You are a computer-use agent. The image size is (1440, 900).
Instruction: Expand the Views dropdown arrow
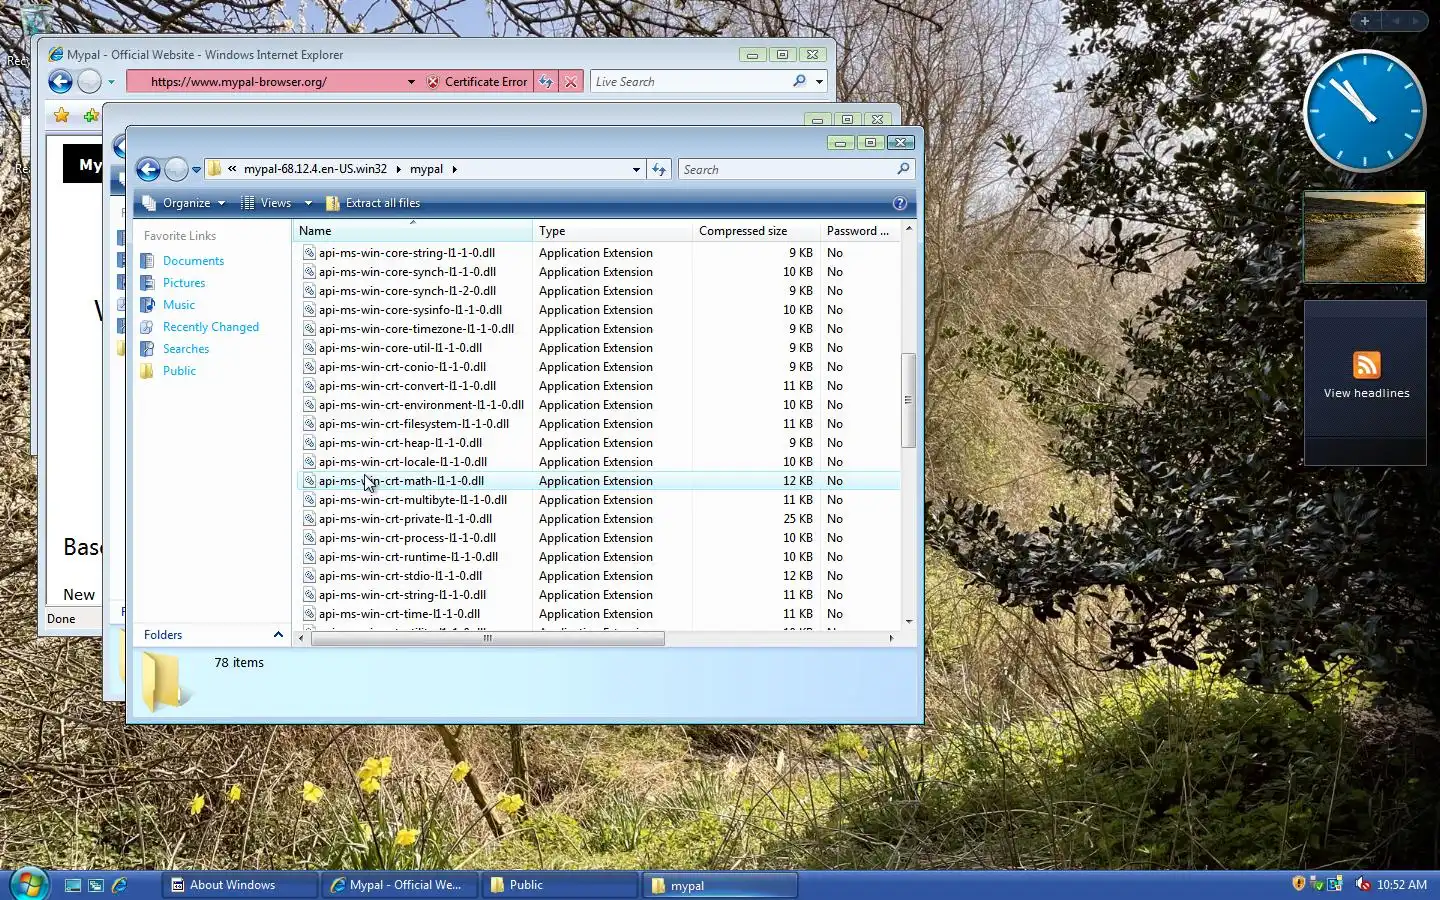click(x=308, y=203)
